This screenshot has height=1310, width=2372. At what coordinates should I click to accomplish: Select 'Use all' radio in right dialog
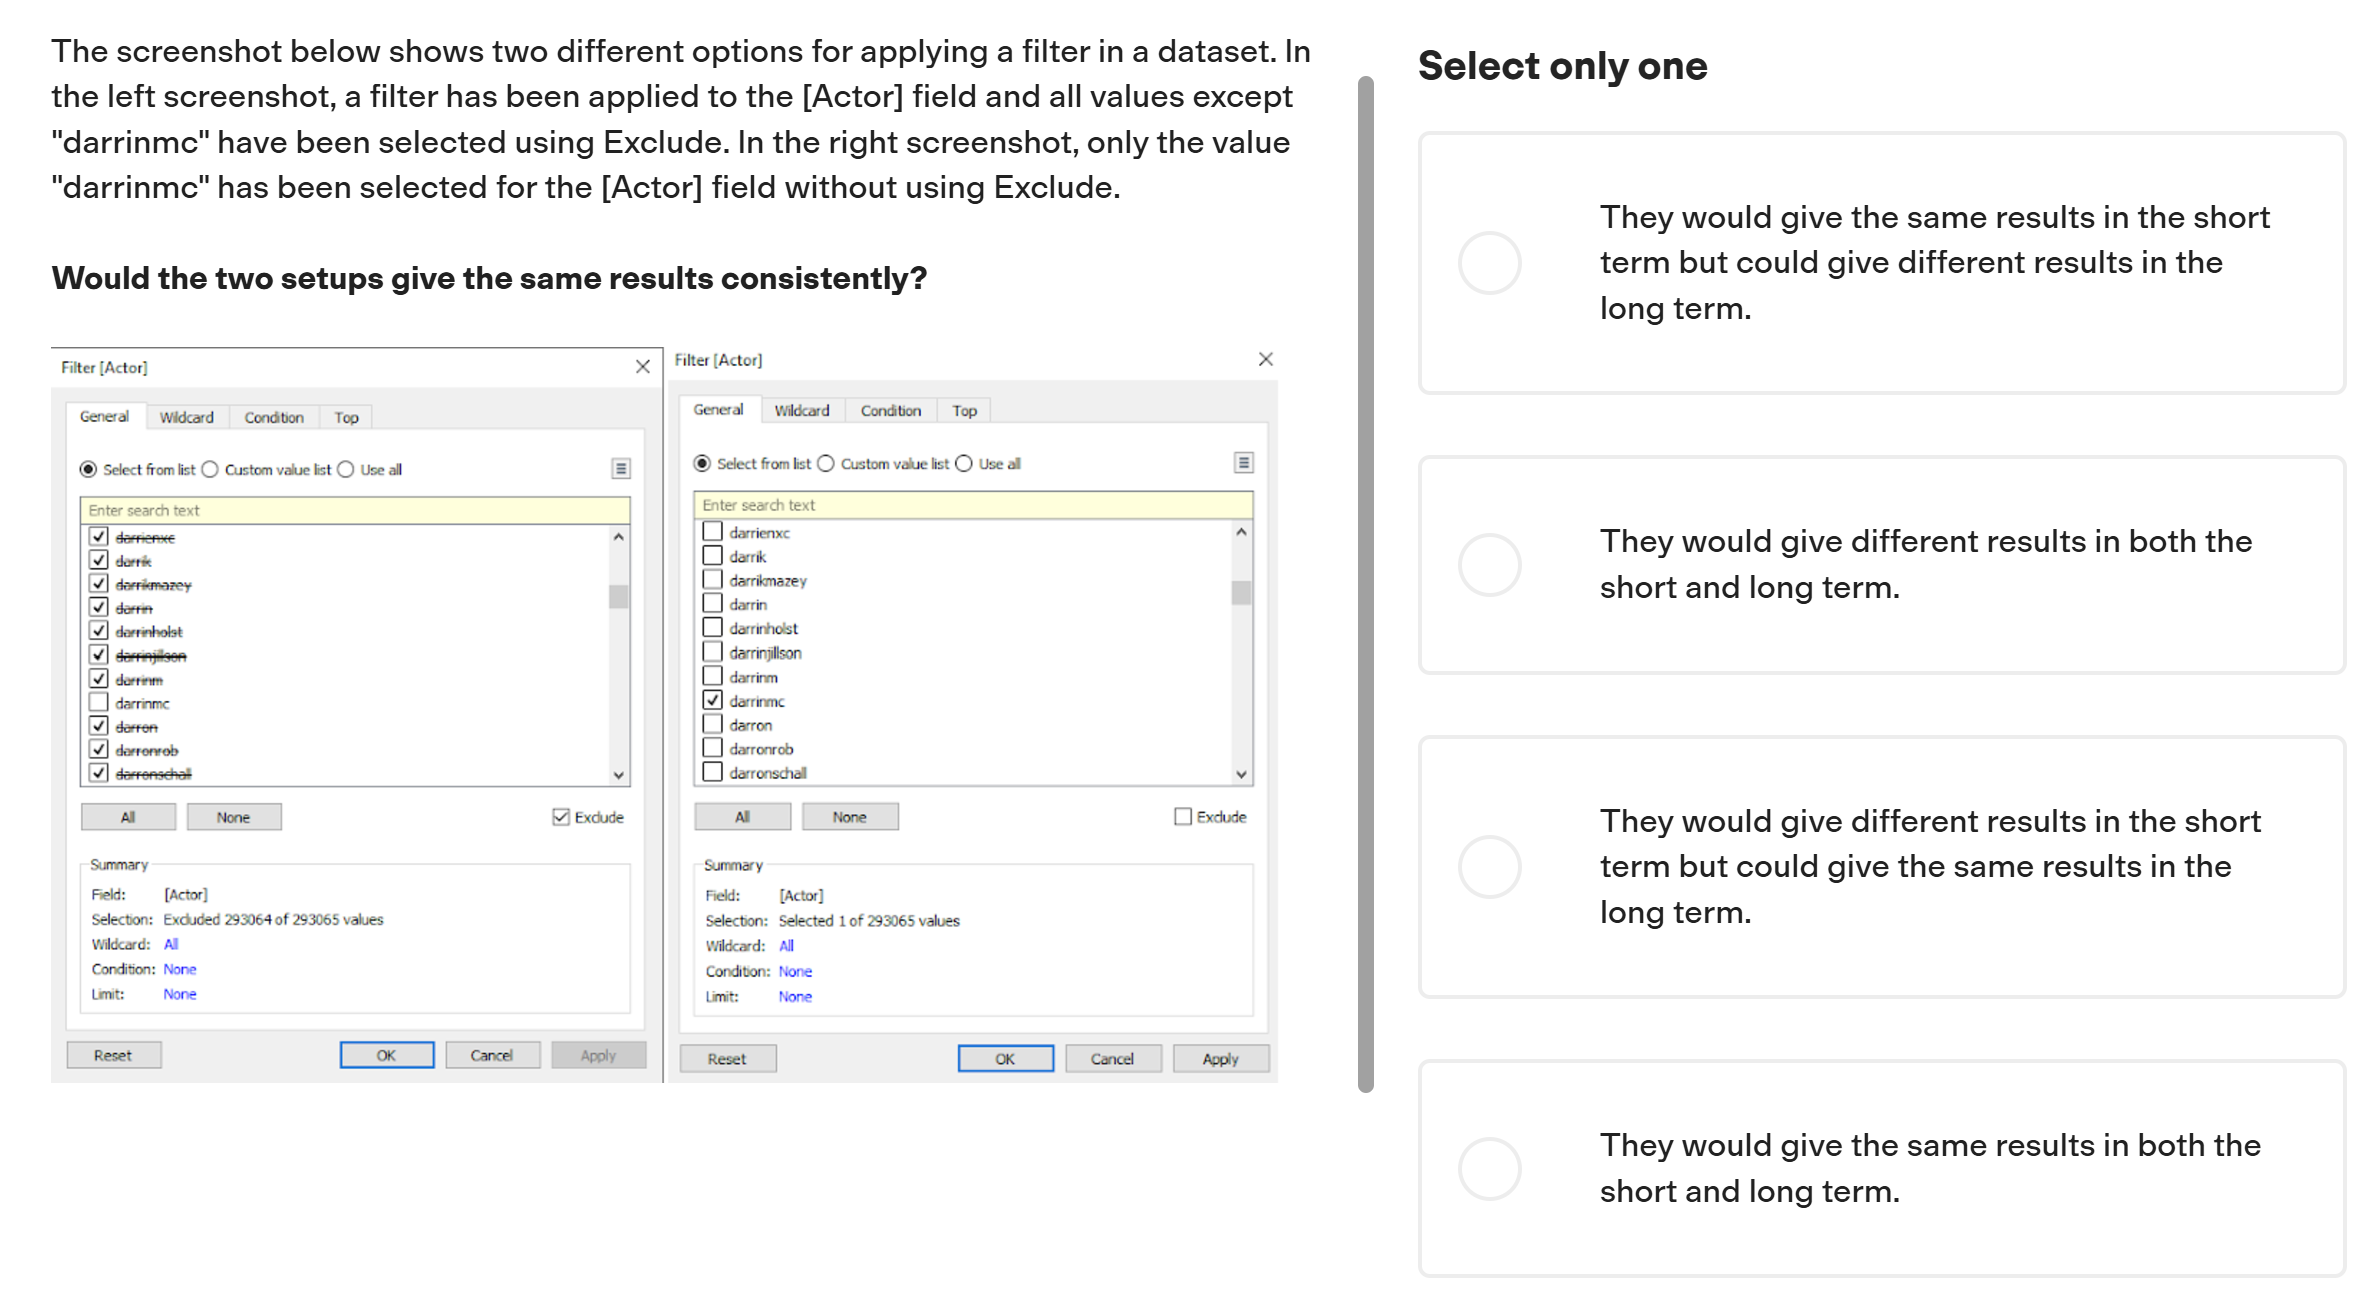tap(964, 463)
